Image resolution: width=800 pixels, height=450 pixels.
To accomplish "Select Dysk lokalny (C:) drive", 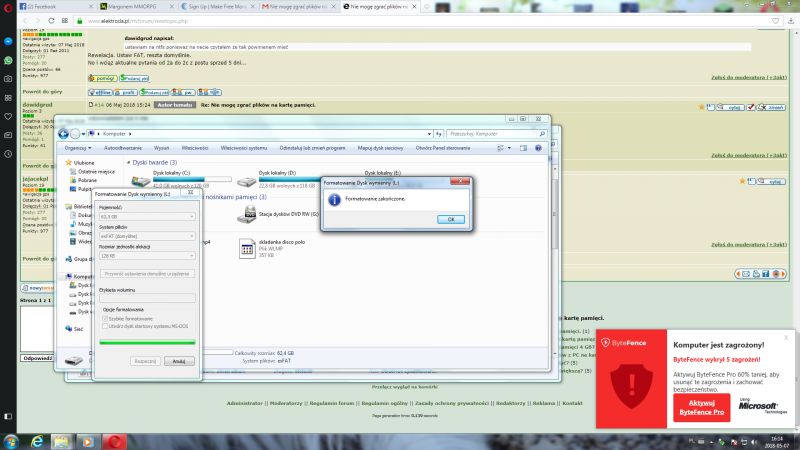I will click(181, 180).
